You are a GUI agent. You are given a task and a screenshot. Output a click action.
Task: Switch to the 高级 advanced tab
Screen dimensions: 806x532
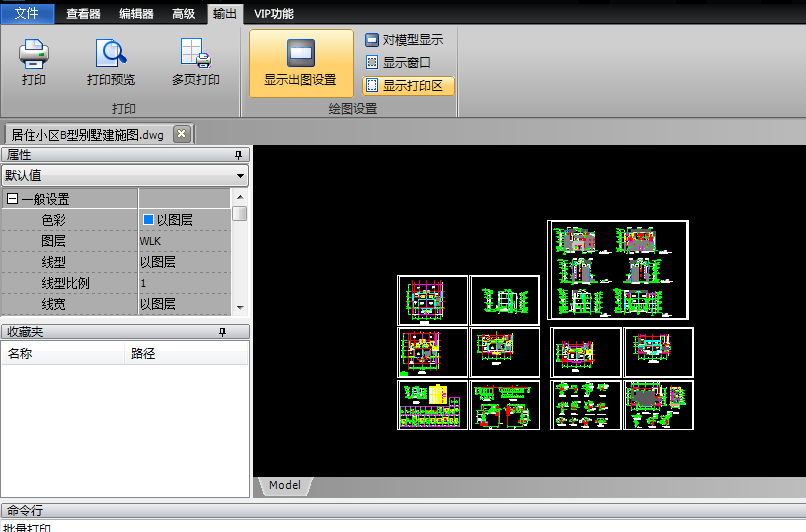(x=184, y=14)
